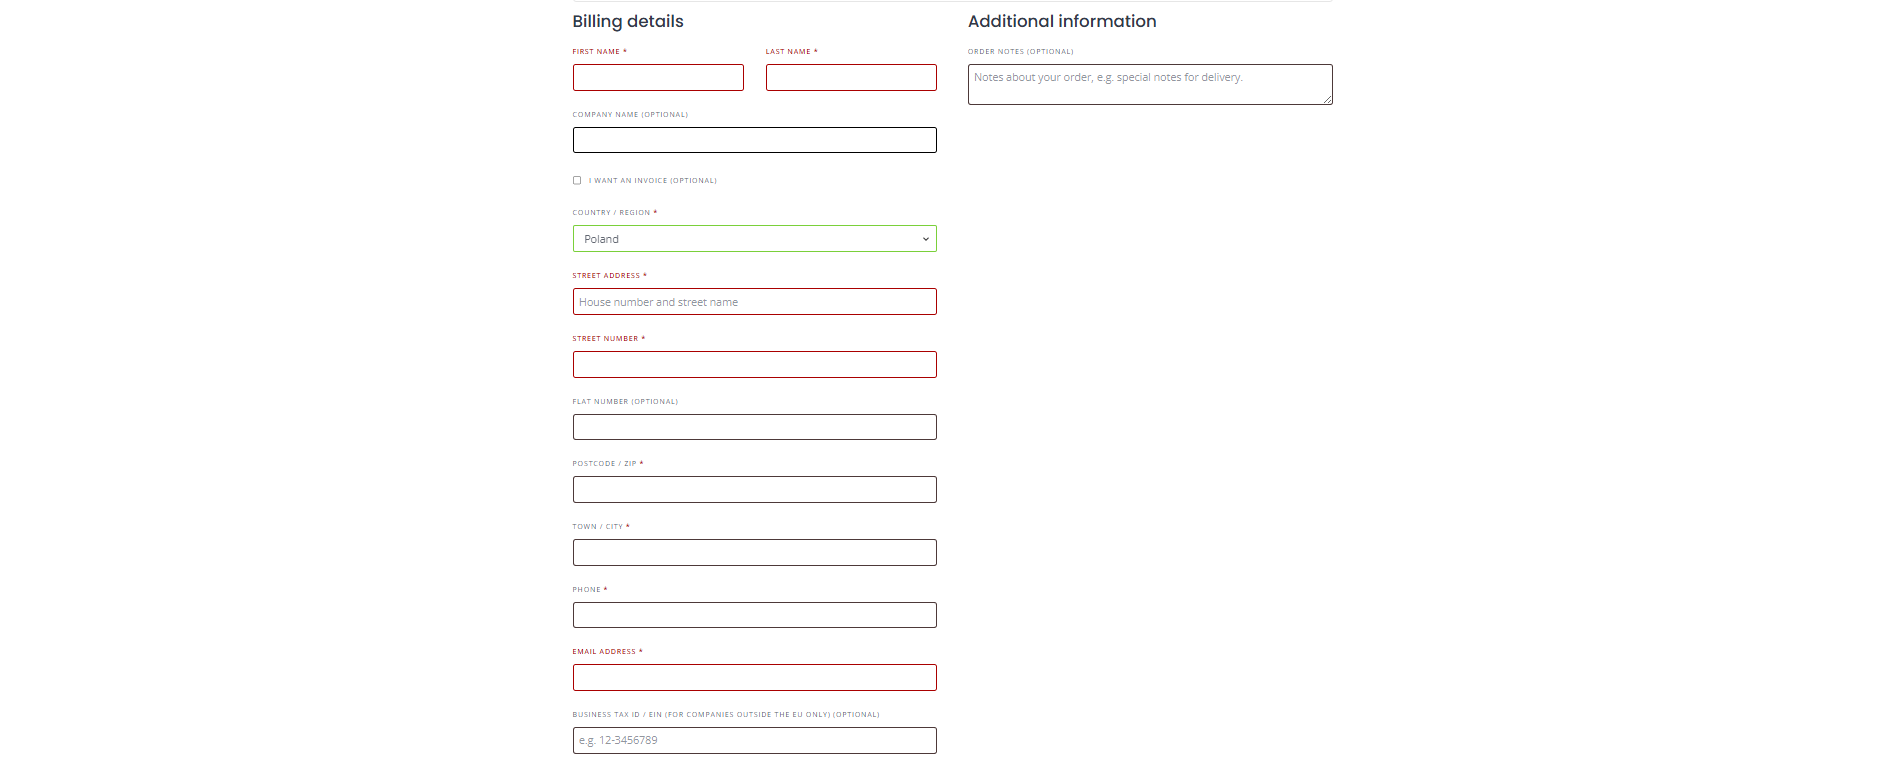Focus the First Name input field

point(658,78)
